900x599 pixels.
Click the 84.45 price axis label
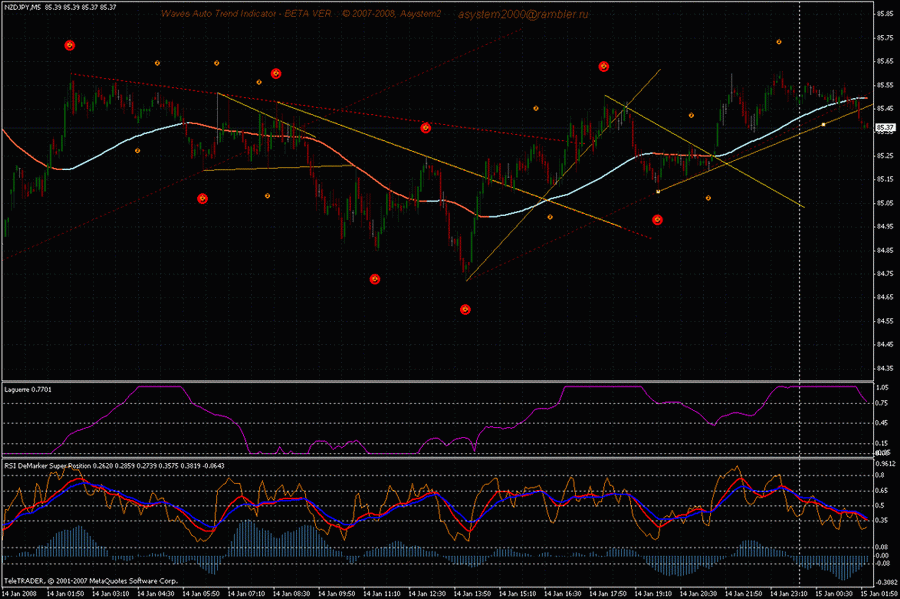coord(884,345)
